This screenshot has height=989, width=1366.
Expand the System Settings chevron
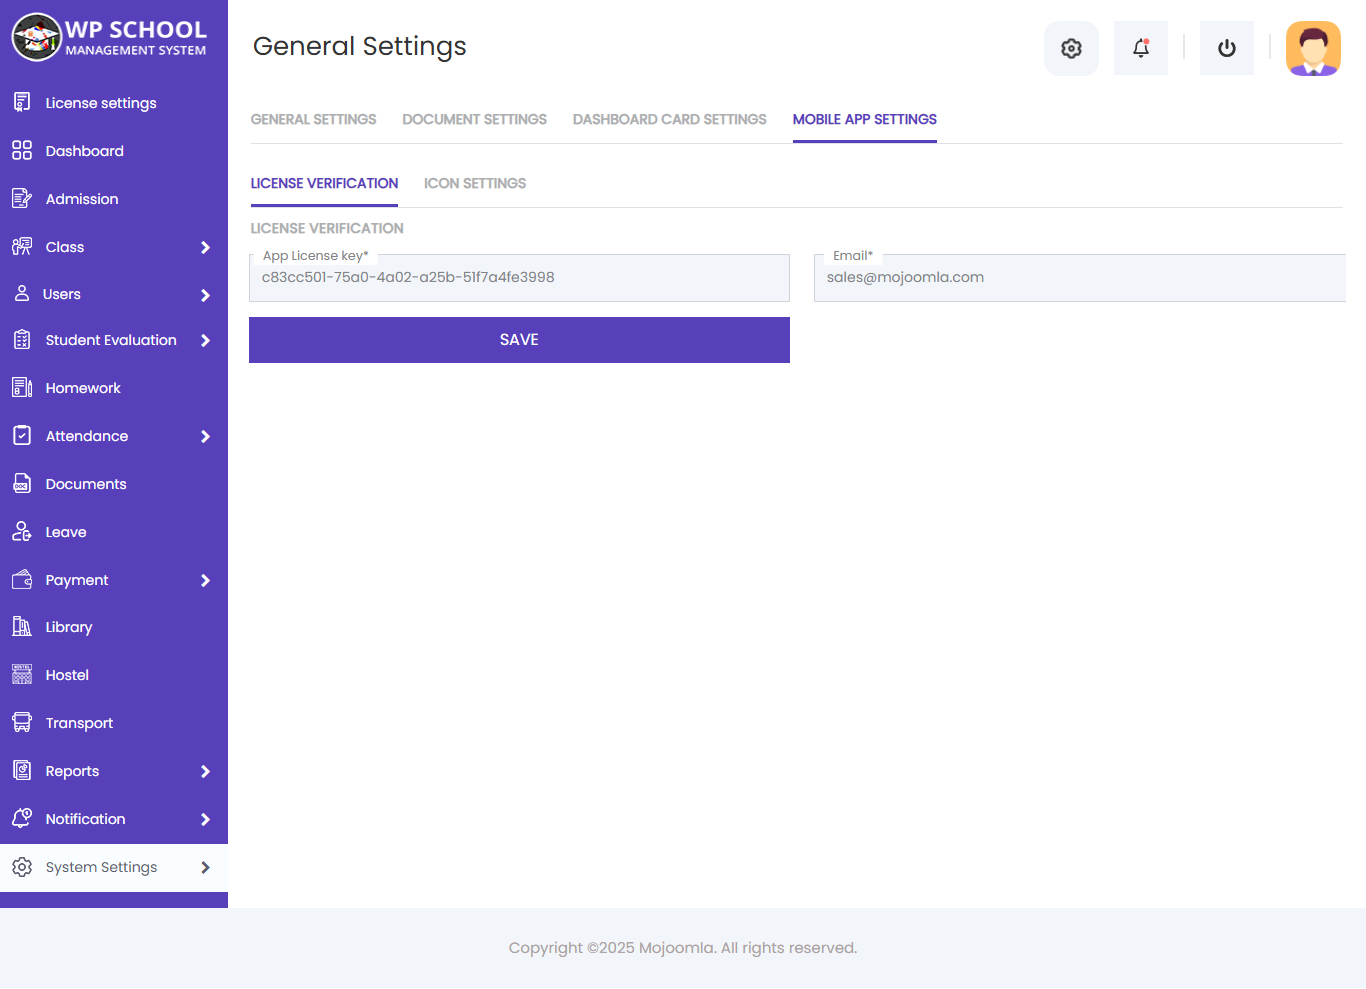(205, 867)
